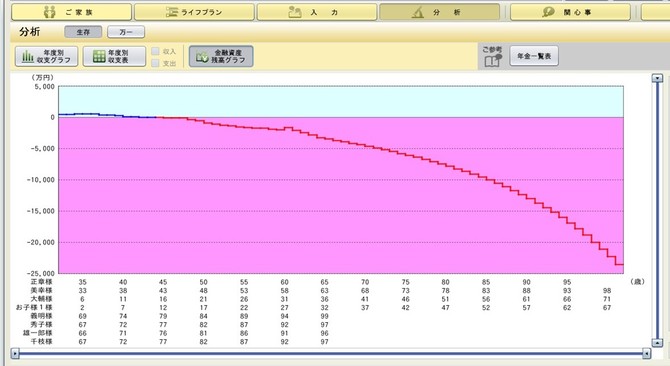Enable the 収入 checkbox
The width and height of the screenshot is (670, 366).
(156, 51)
